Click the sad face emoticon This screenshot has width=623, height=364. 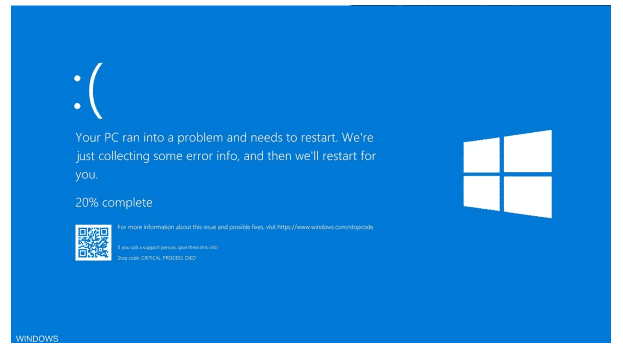(x=88, y=91)
